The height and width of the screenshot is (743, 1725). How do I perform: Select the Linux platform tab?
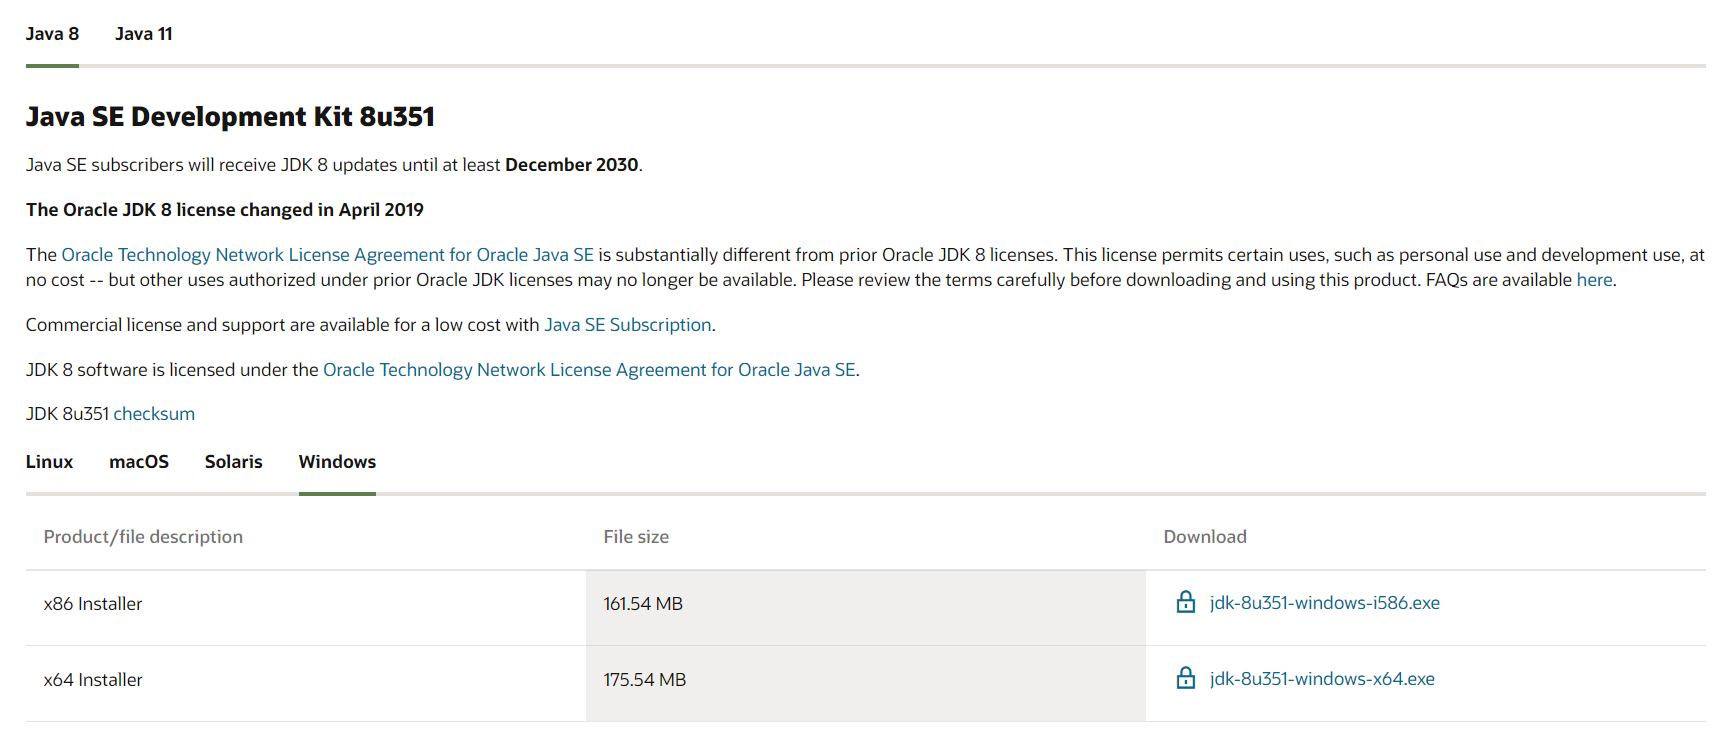[x=49, y=462]
